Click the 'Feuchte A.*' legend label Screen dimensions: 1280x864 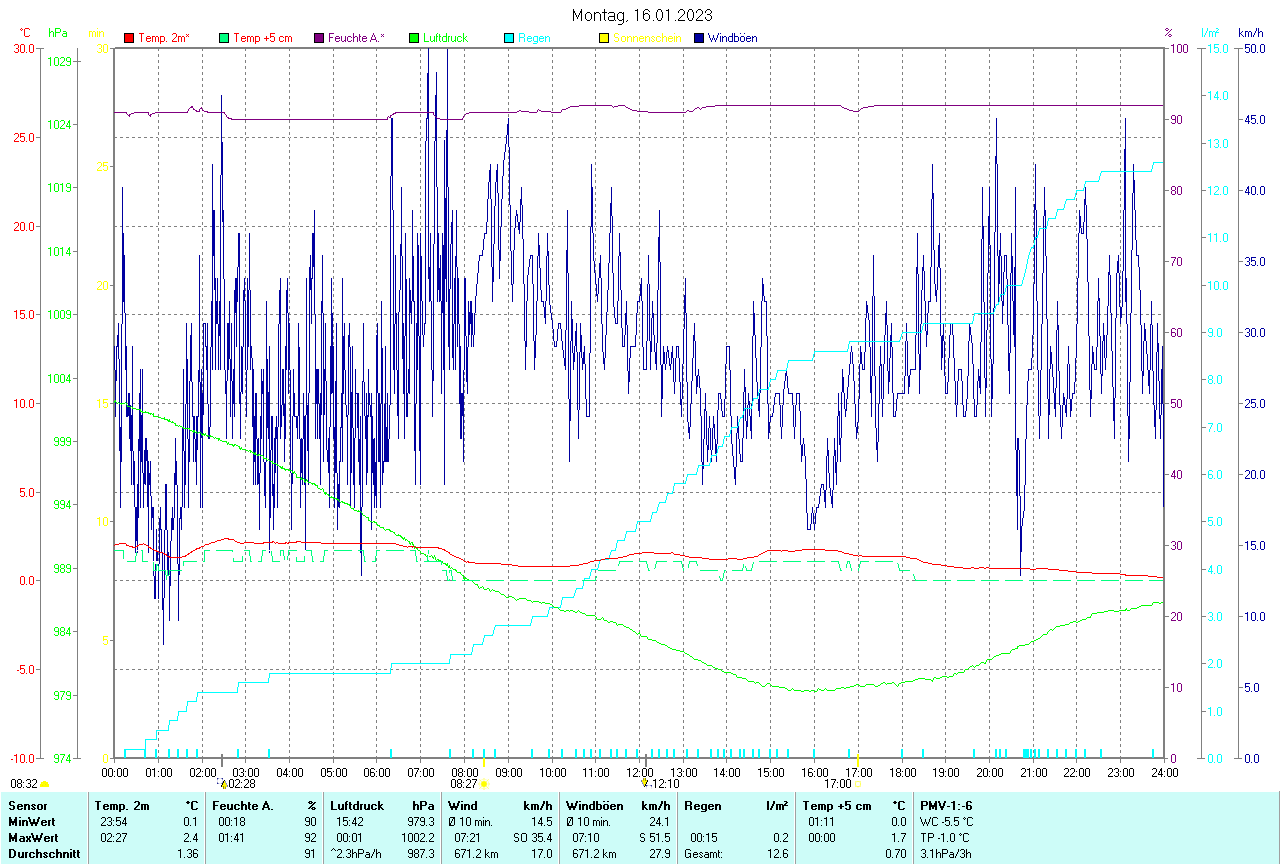tap(356, 38)
